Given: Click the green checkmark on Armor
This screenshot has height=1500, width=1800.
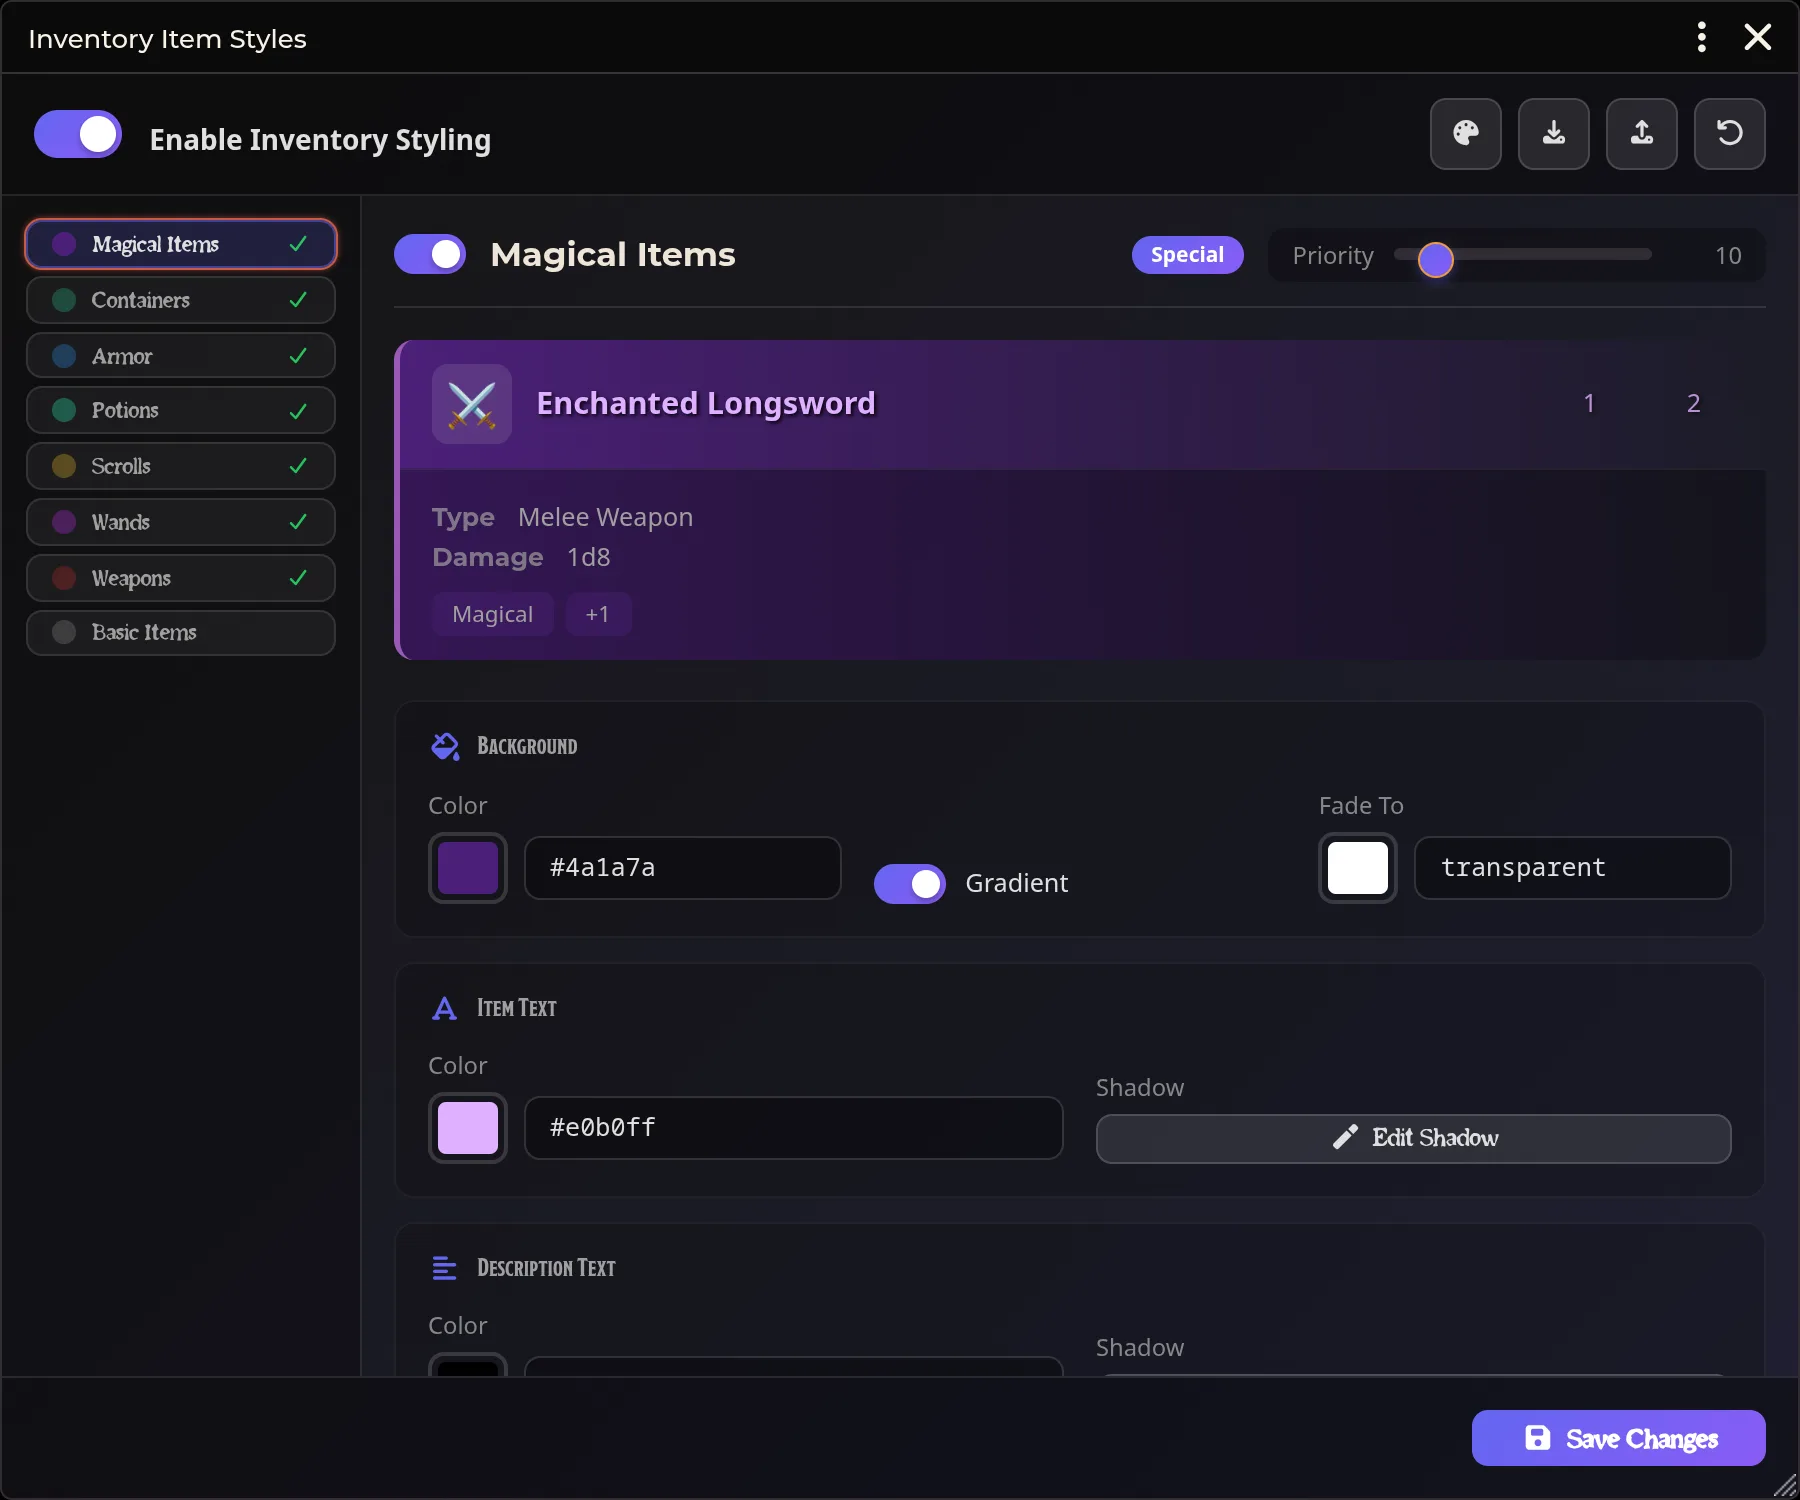Looking at the screenshot, I should point(298,356).
